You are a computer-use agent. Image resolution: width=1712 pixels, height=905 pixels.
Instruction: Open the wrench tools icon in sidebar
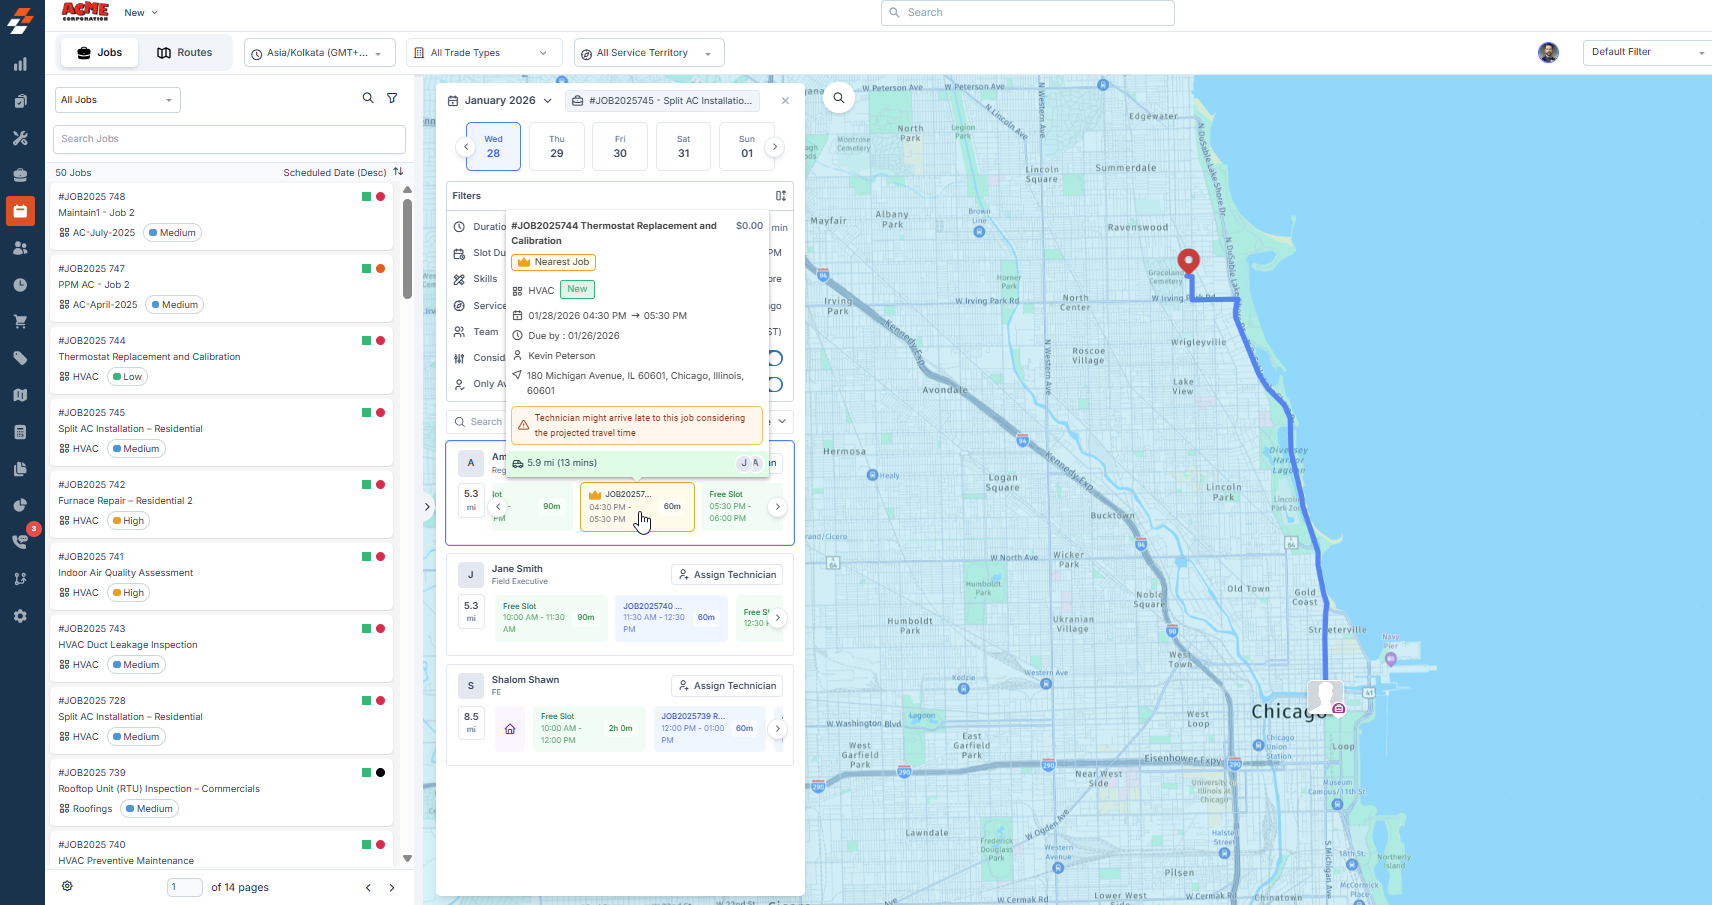tap(20, 138)
